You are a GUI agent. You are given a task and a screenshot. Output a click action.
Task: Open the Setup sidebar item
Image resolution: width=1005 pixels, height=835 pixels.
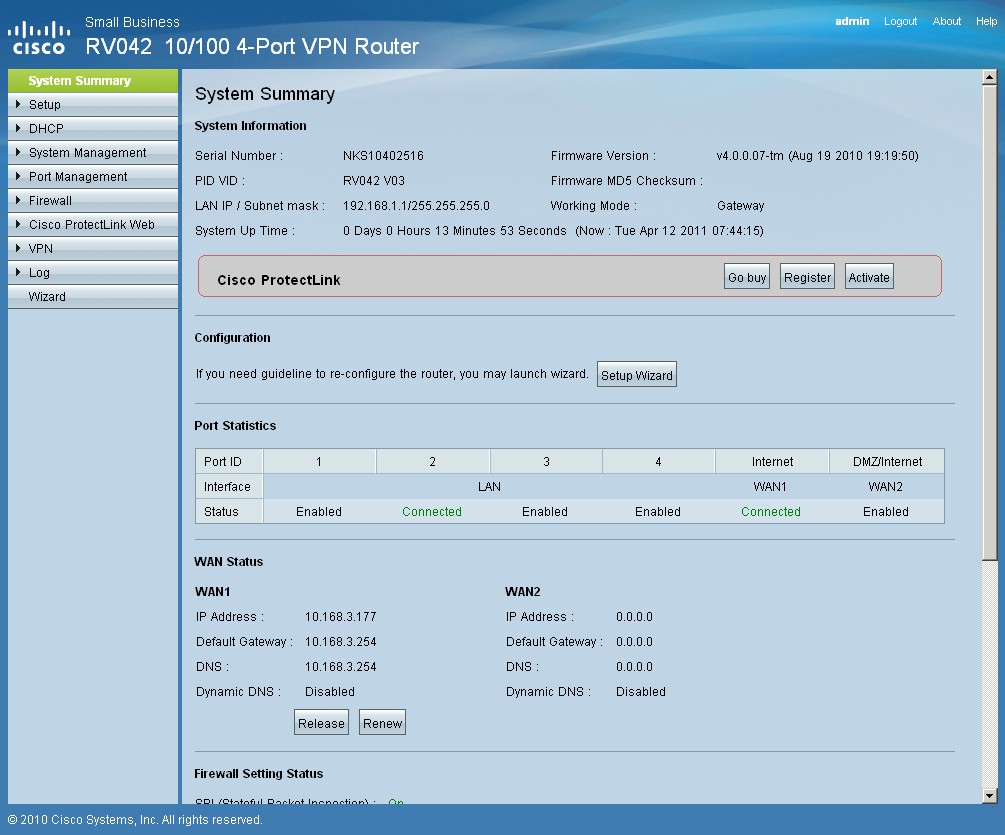pyautogui.click(x=93, y=104)
